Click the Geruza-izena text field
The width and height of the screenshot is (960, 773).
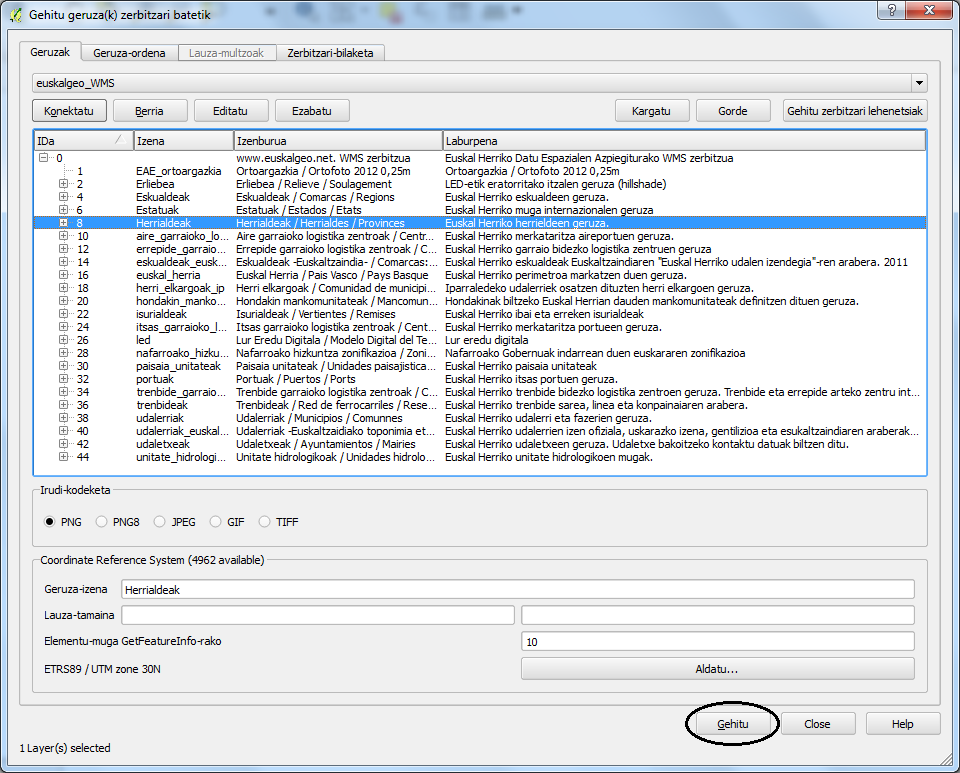click(x=517, y=589)
